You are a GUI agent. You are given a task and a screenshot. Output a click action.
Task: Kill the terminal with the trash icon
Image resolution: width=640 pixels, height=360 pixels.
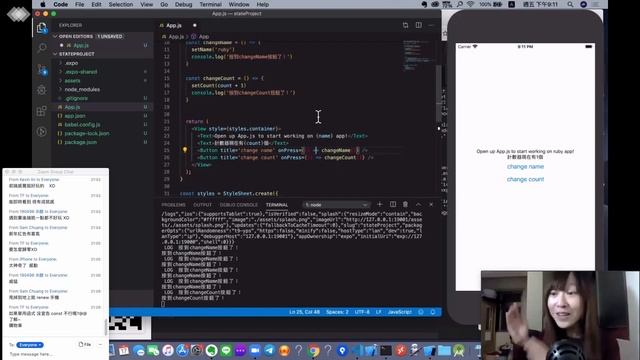tap(405, 204)
